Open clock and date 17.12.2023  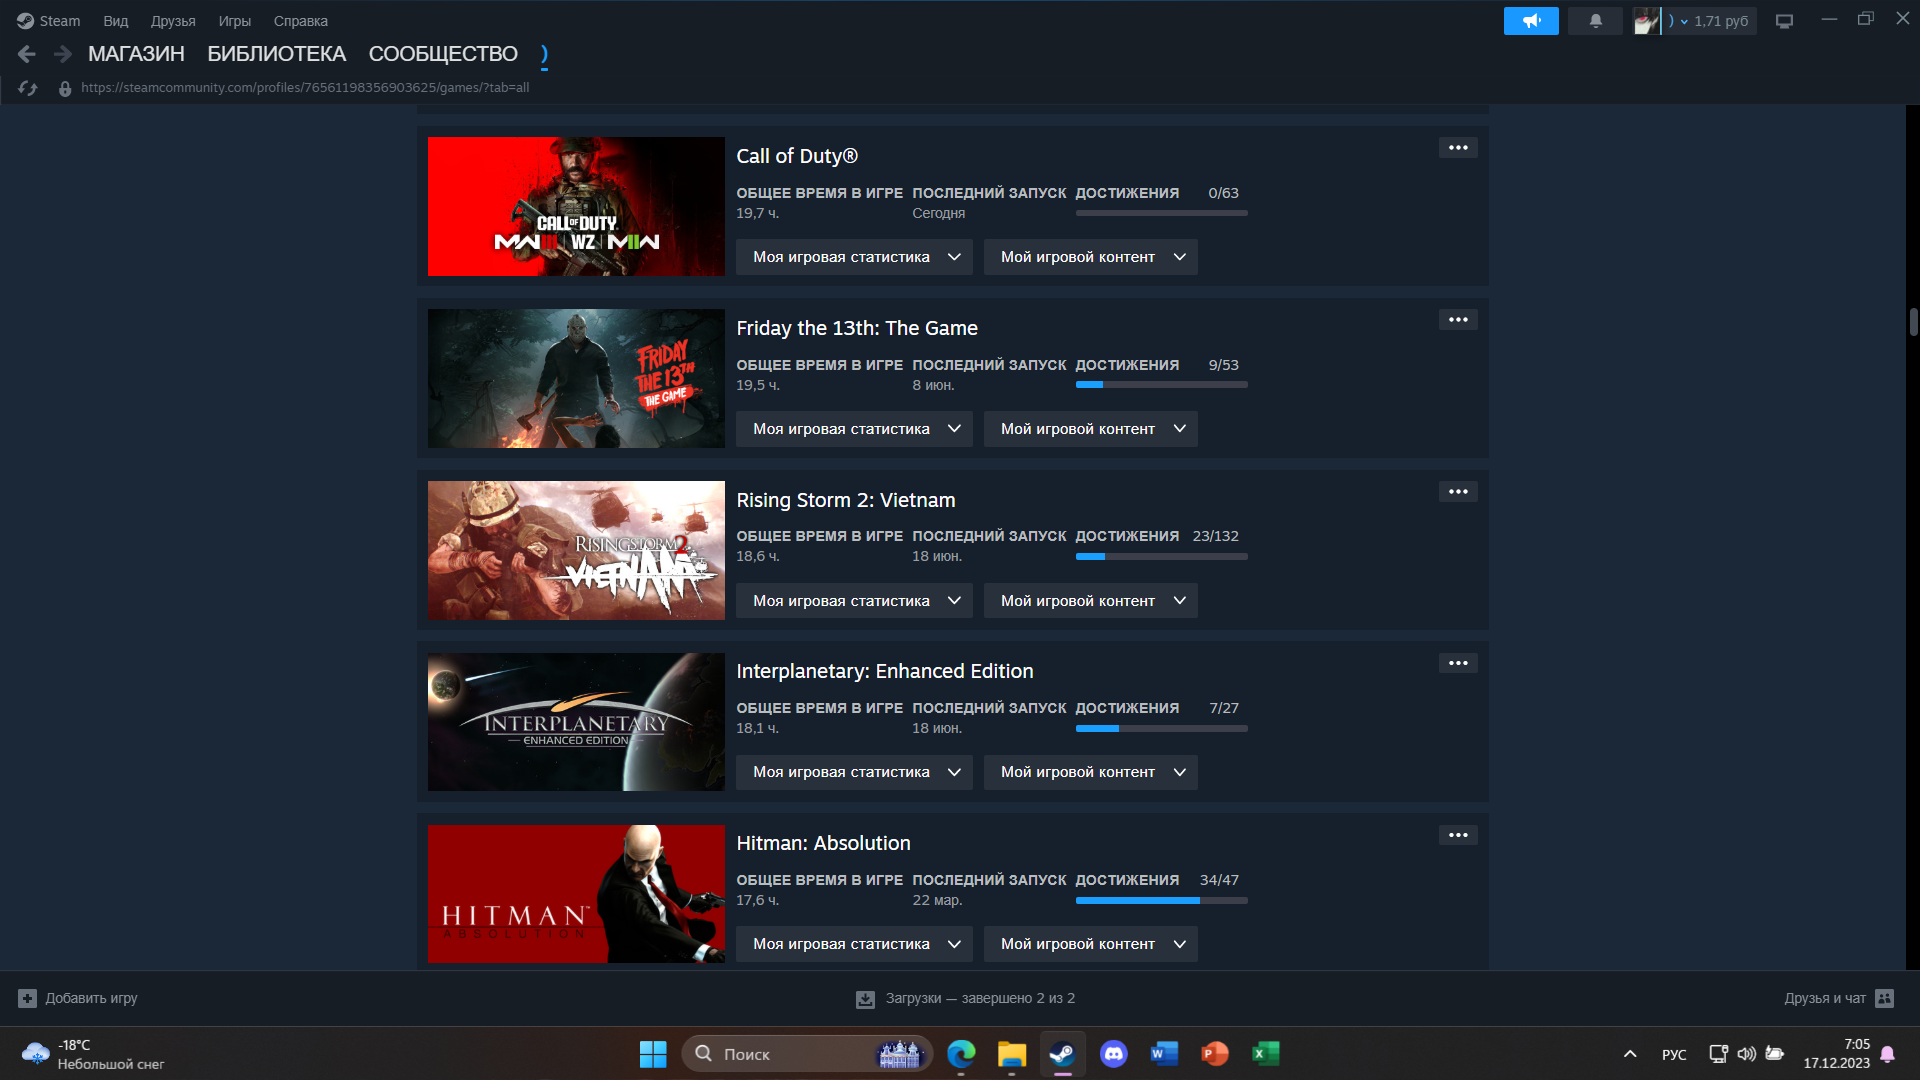pos(1836,1054)
